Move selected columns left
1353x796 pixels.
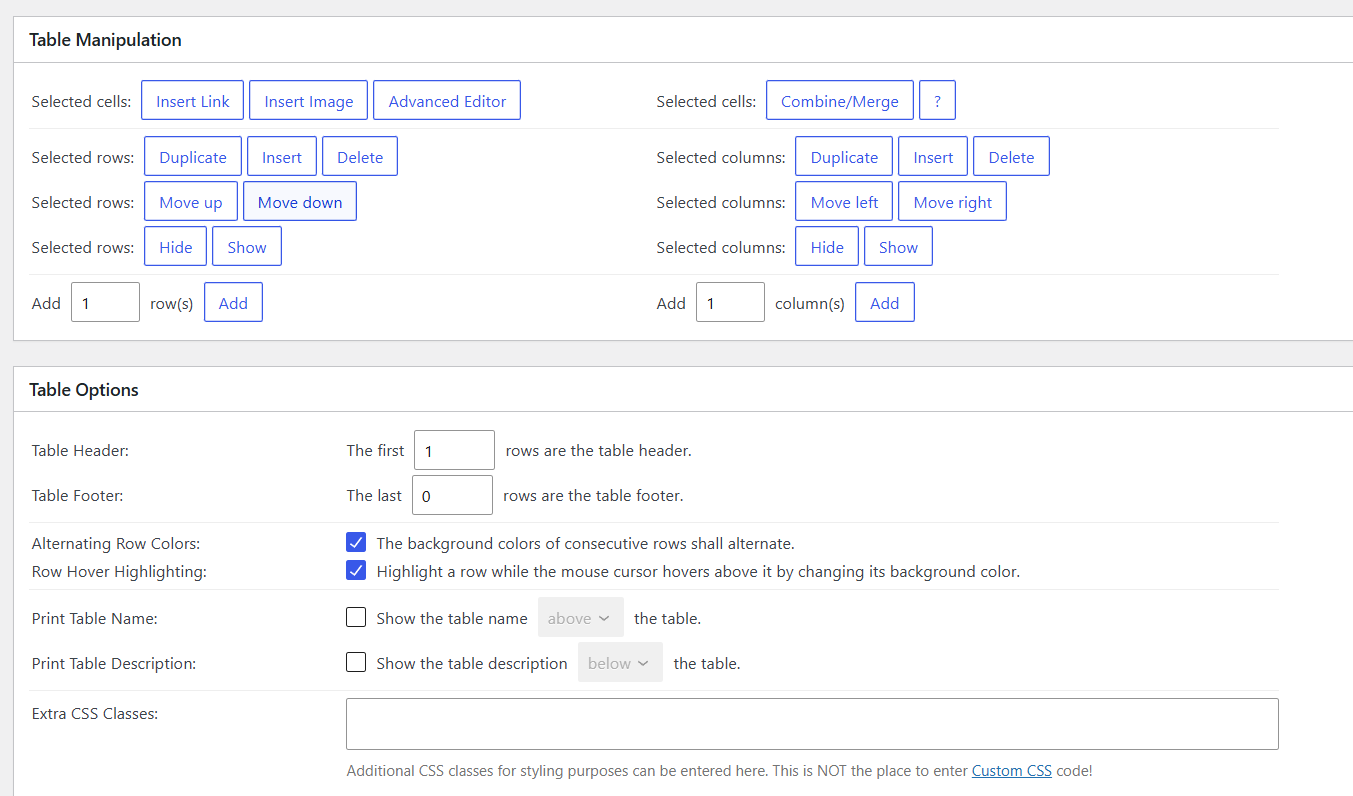pos(844,202)
